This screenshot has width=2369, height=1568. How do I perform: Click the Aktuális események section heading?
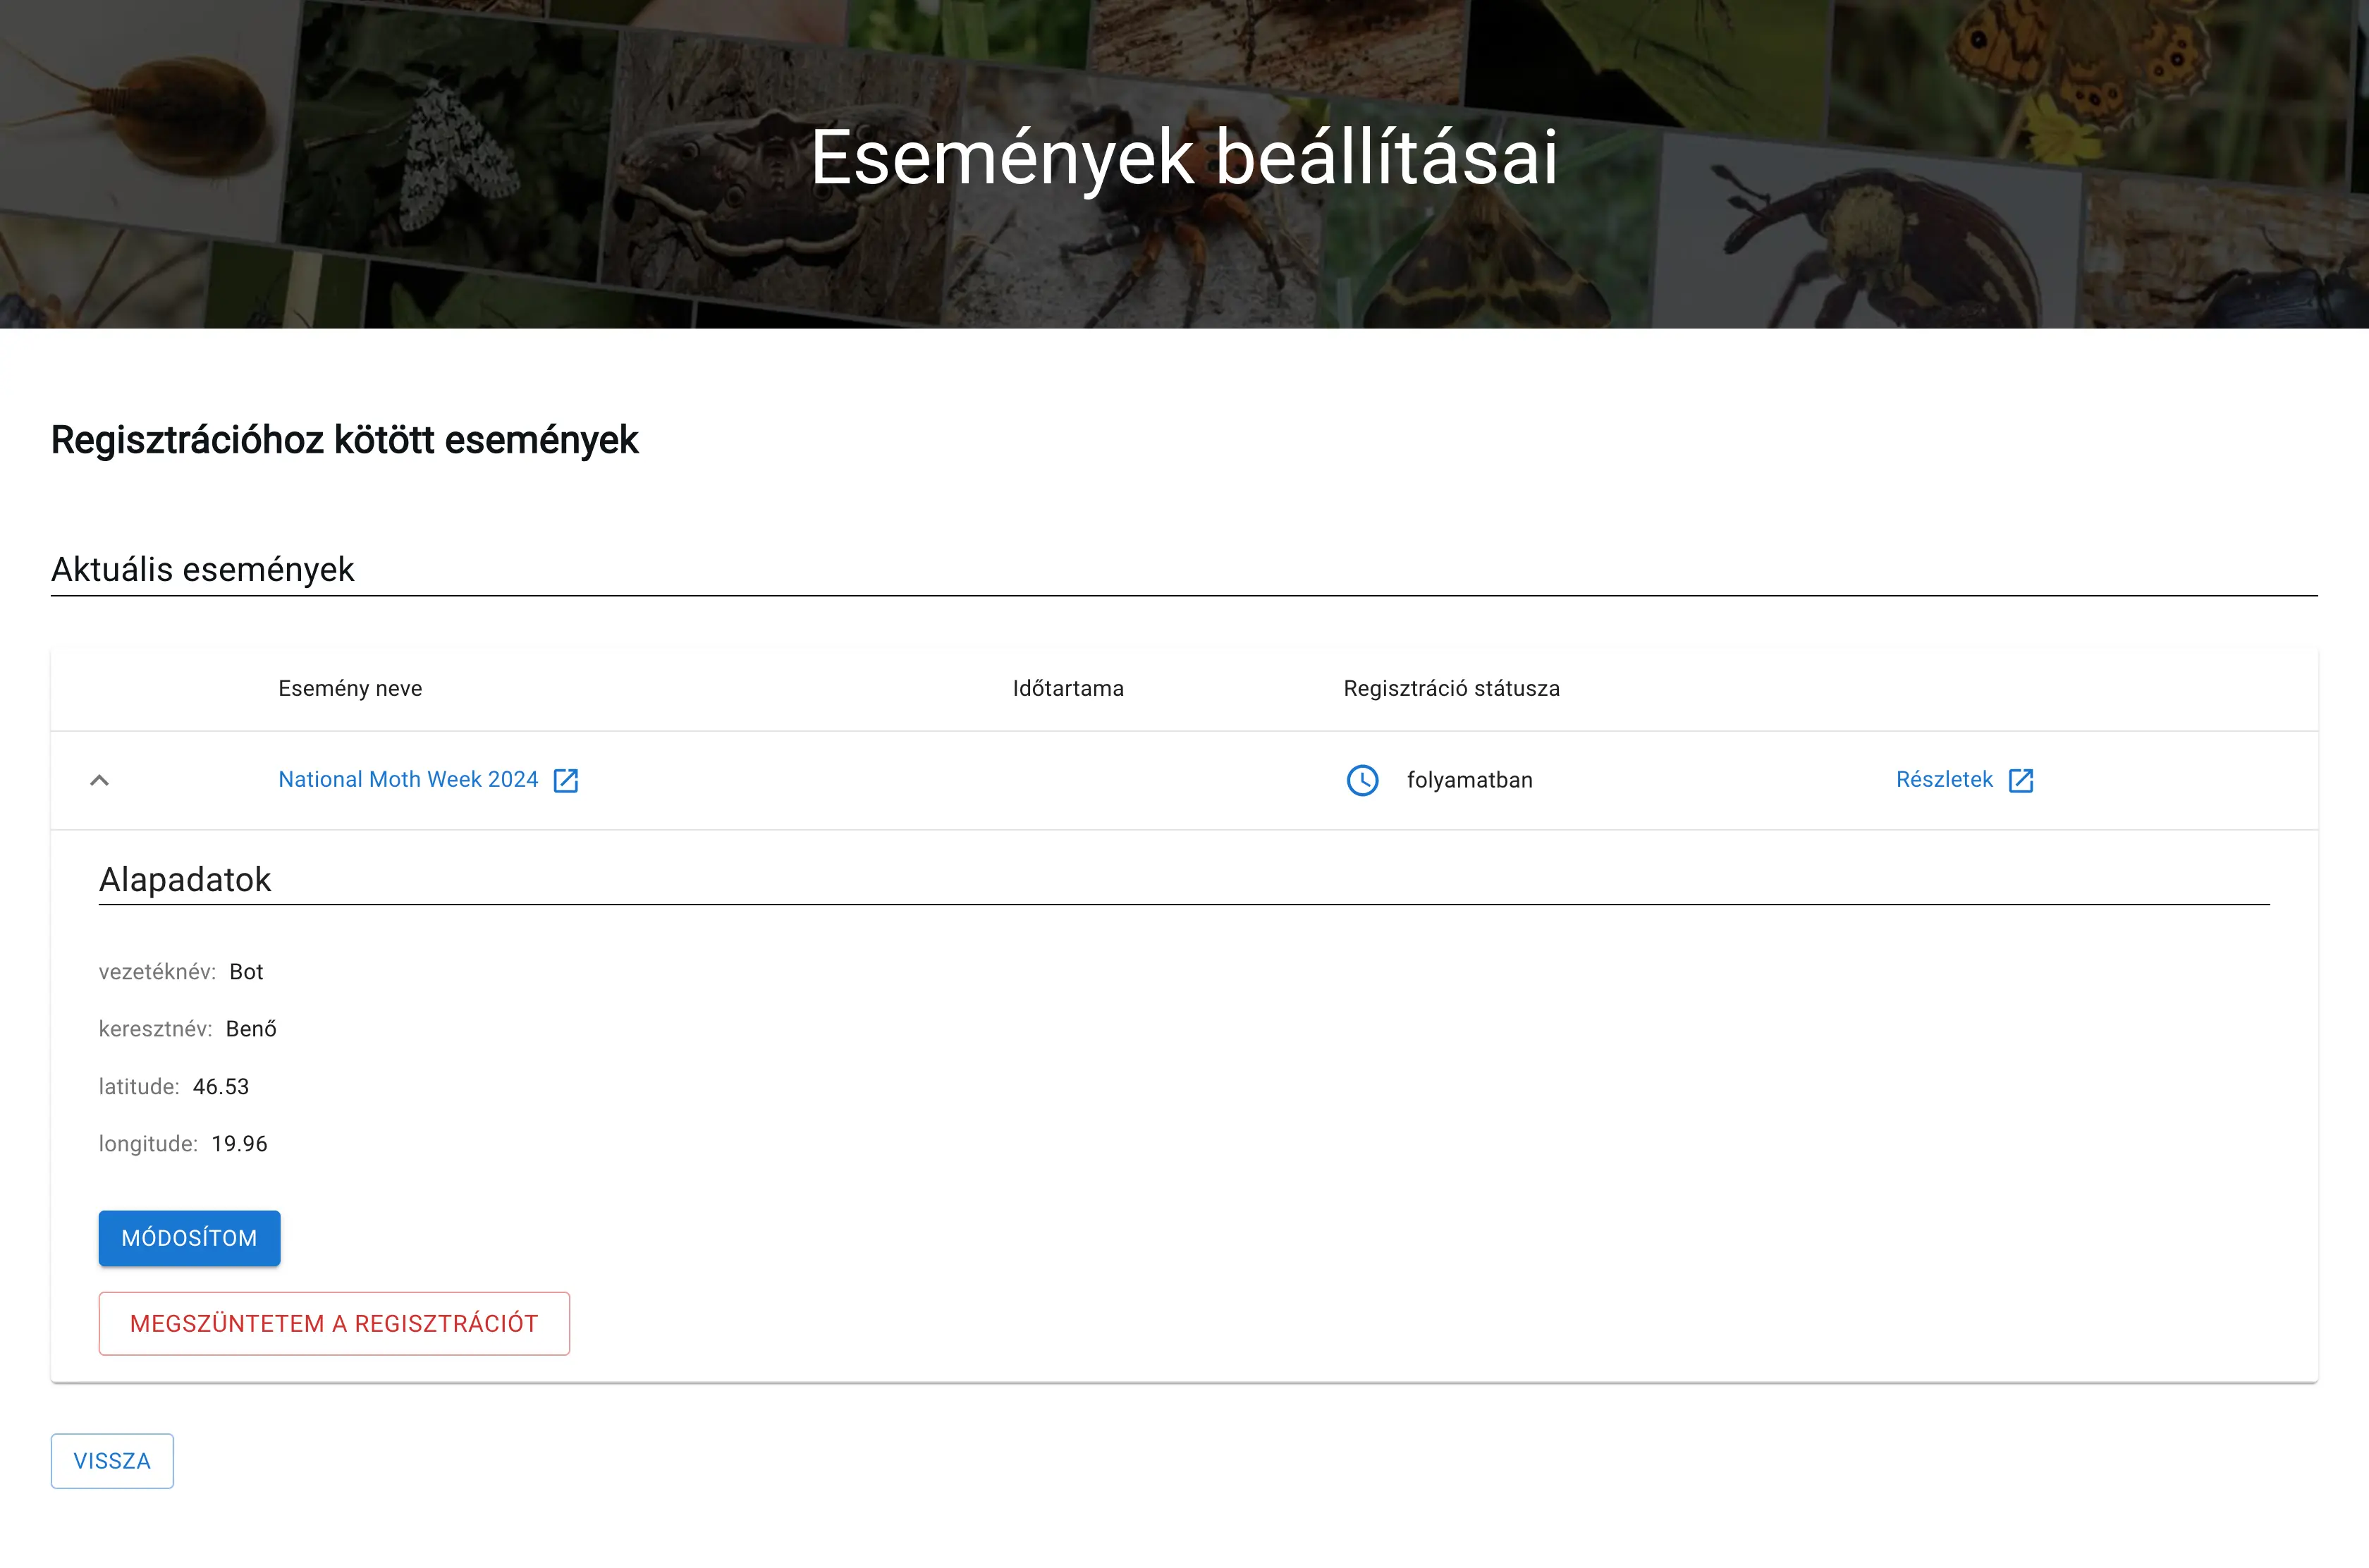202,569
